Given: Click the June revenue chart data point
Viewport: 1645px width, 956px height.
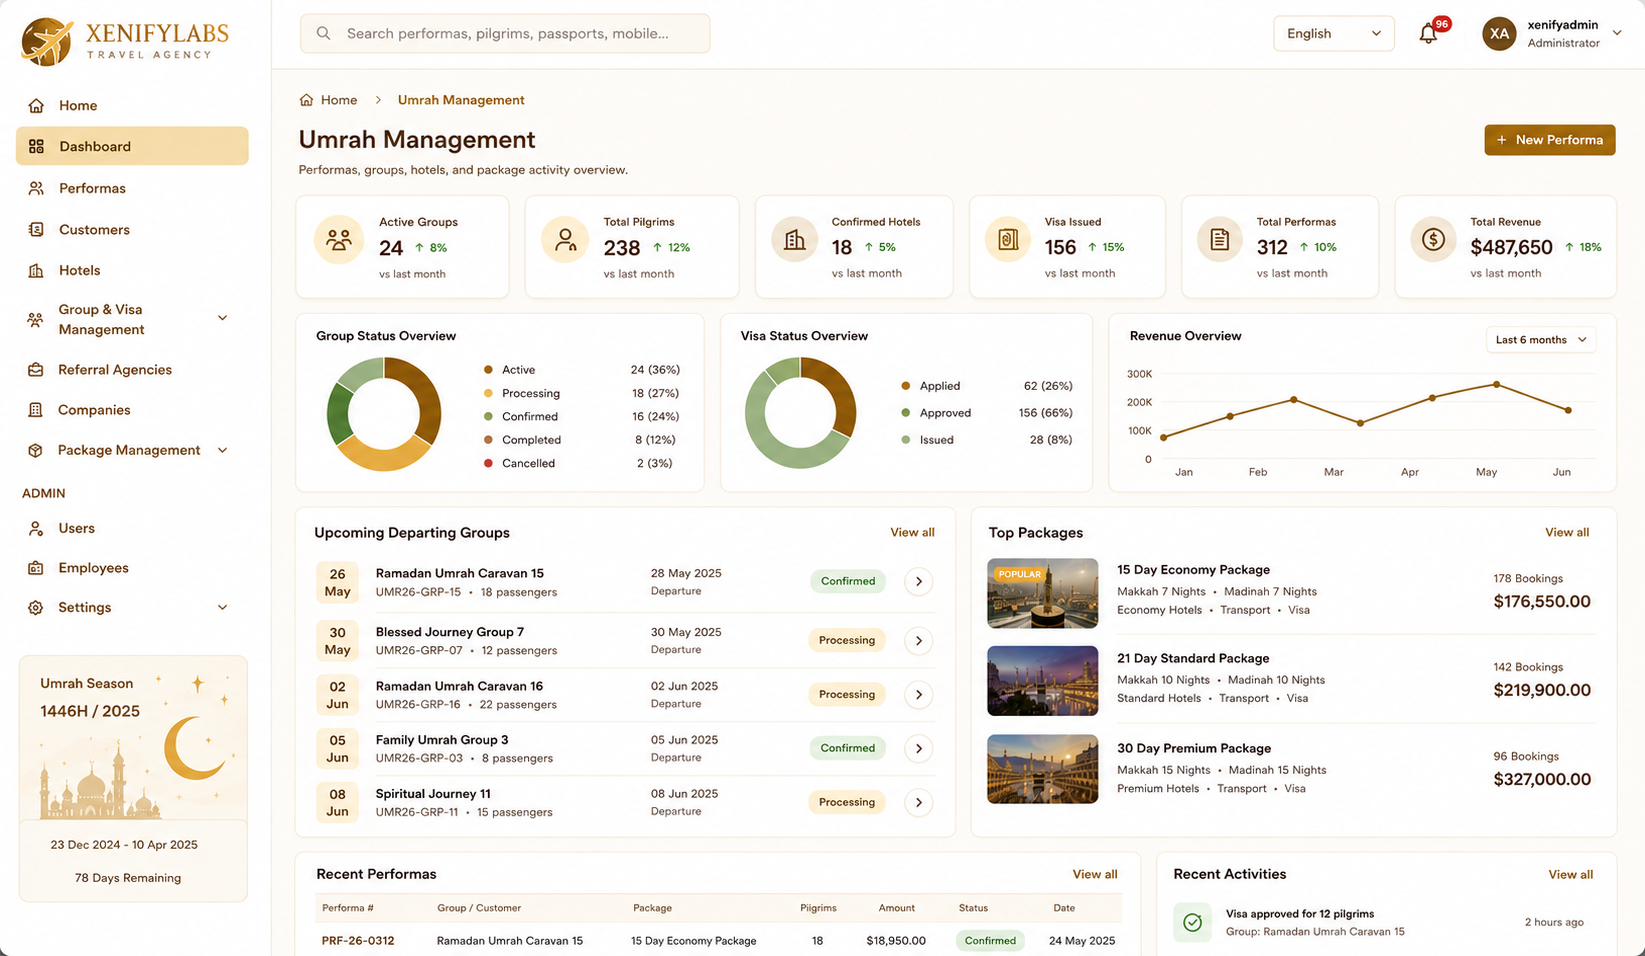Looking at the screenshot, I should click(1568, 410).
